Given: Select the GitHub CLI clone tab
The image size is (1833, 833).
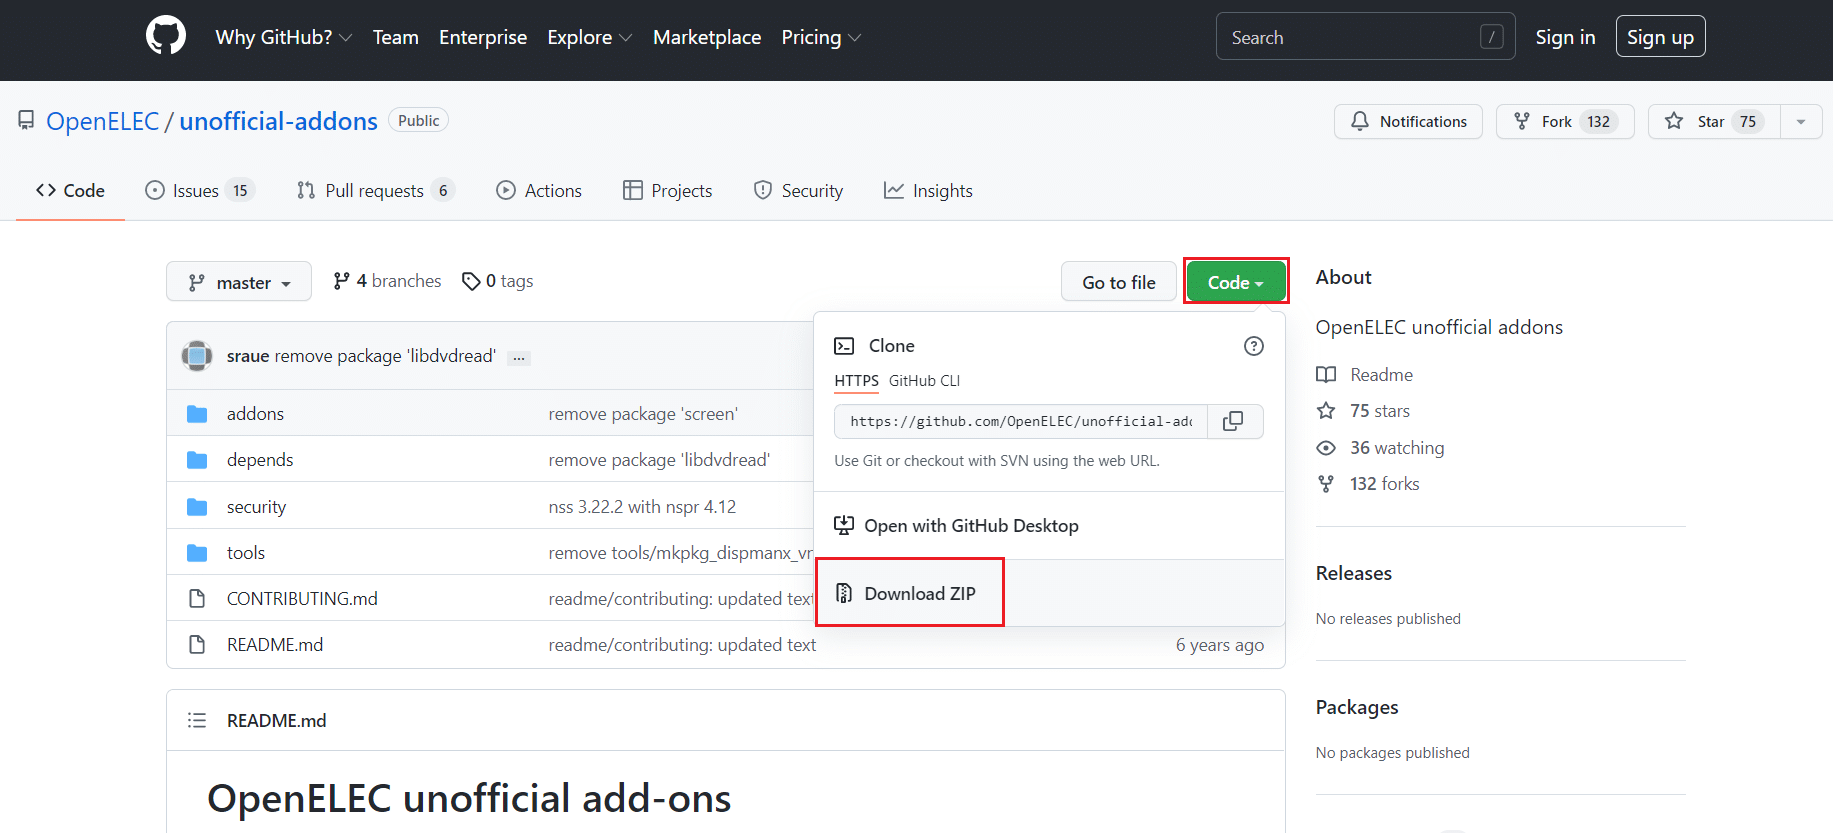Looking at the screenshot, I should coord(924,380).
